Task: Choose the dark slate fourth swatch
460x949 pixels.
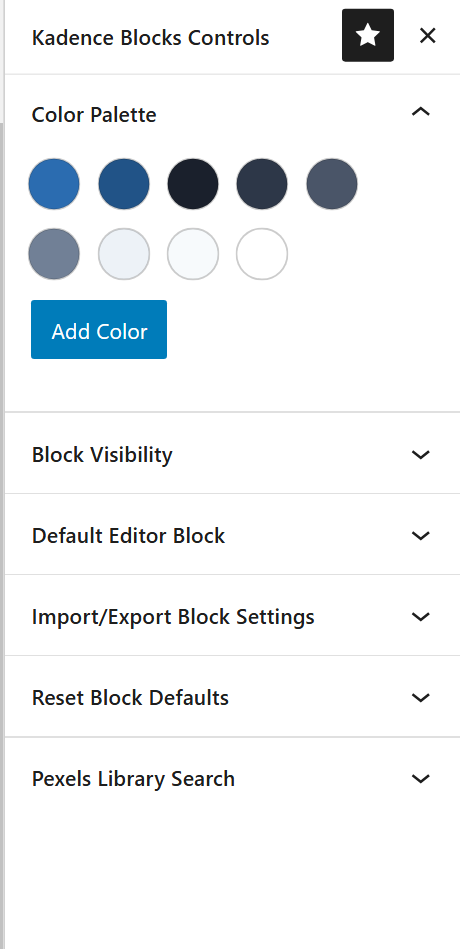Action: 262,184
